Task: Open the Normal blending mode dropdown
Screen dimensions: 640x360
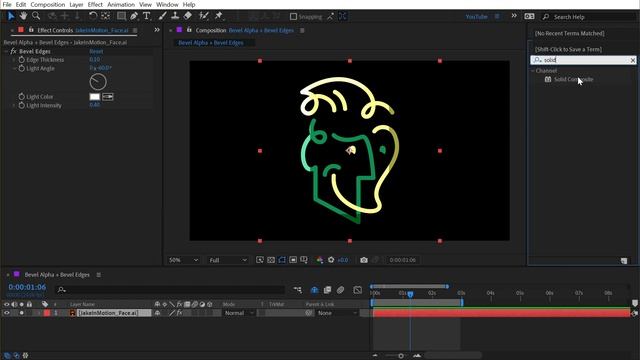Action: (239, 313)
